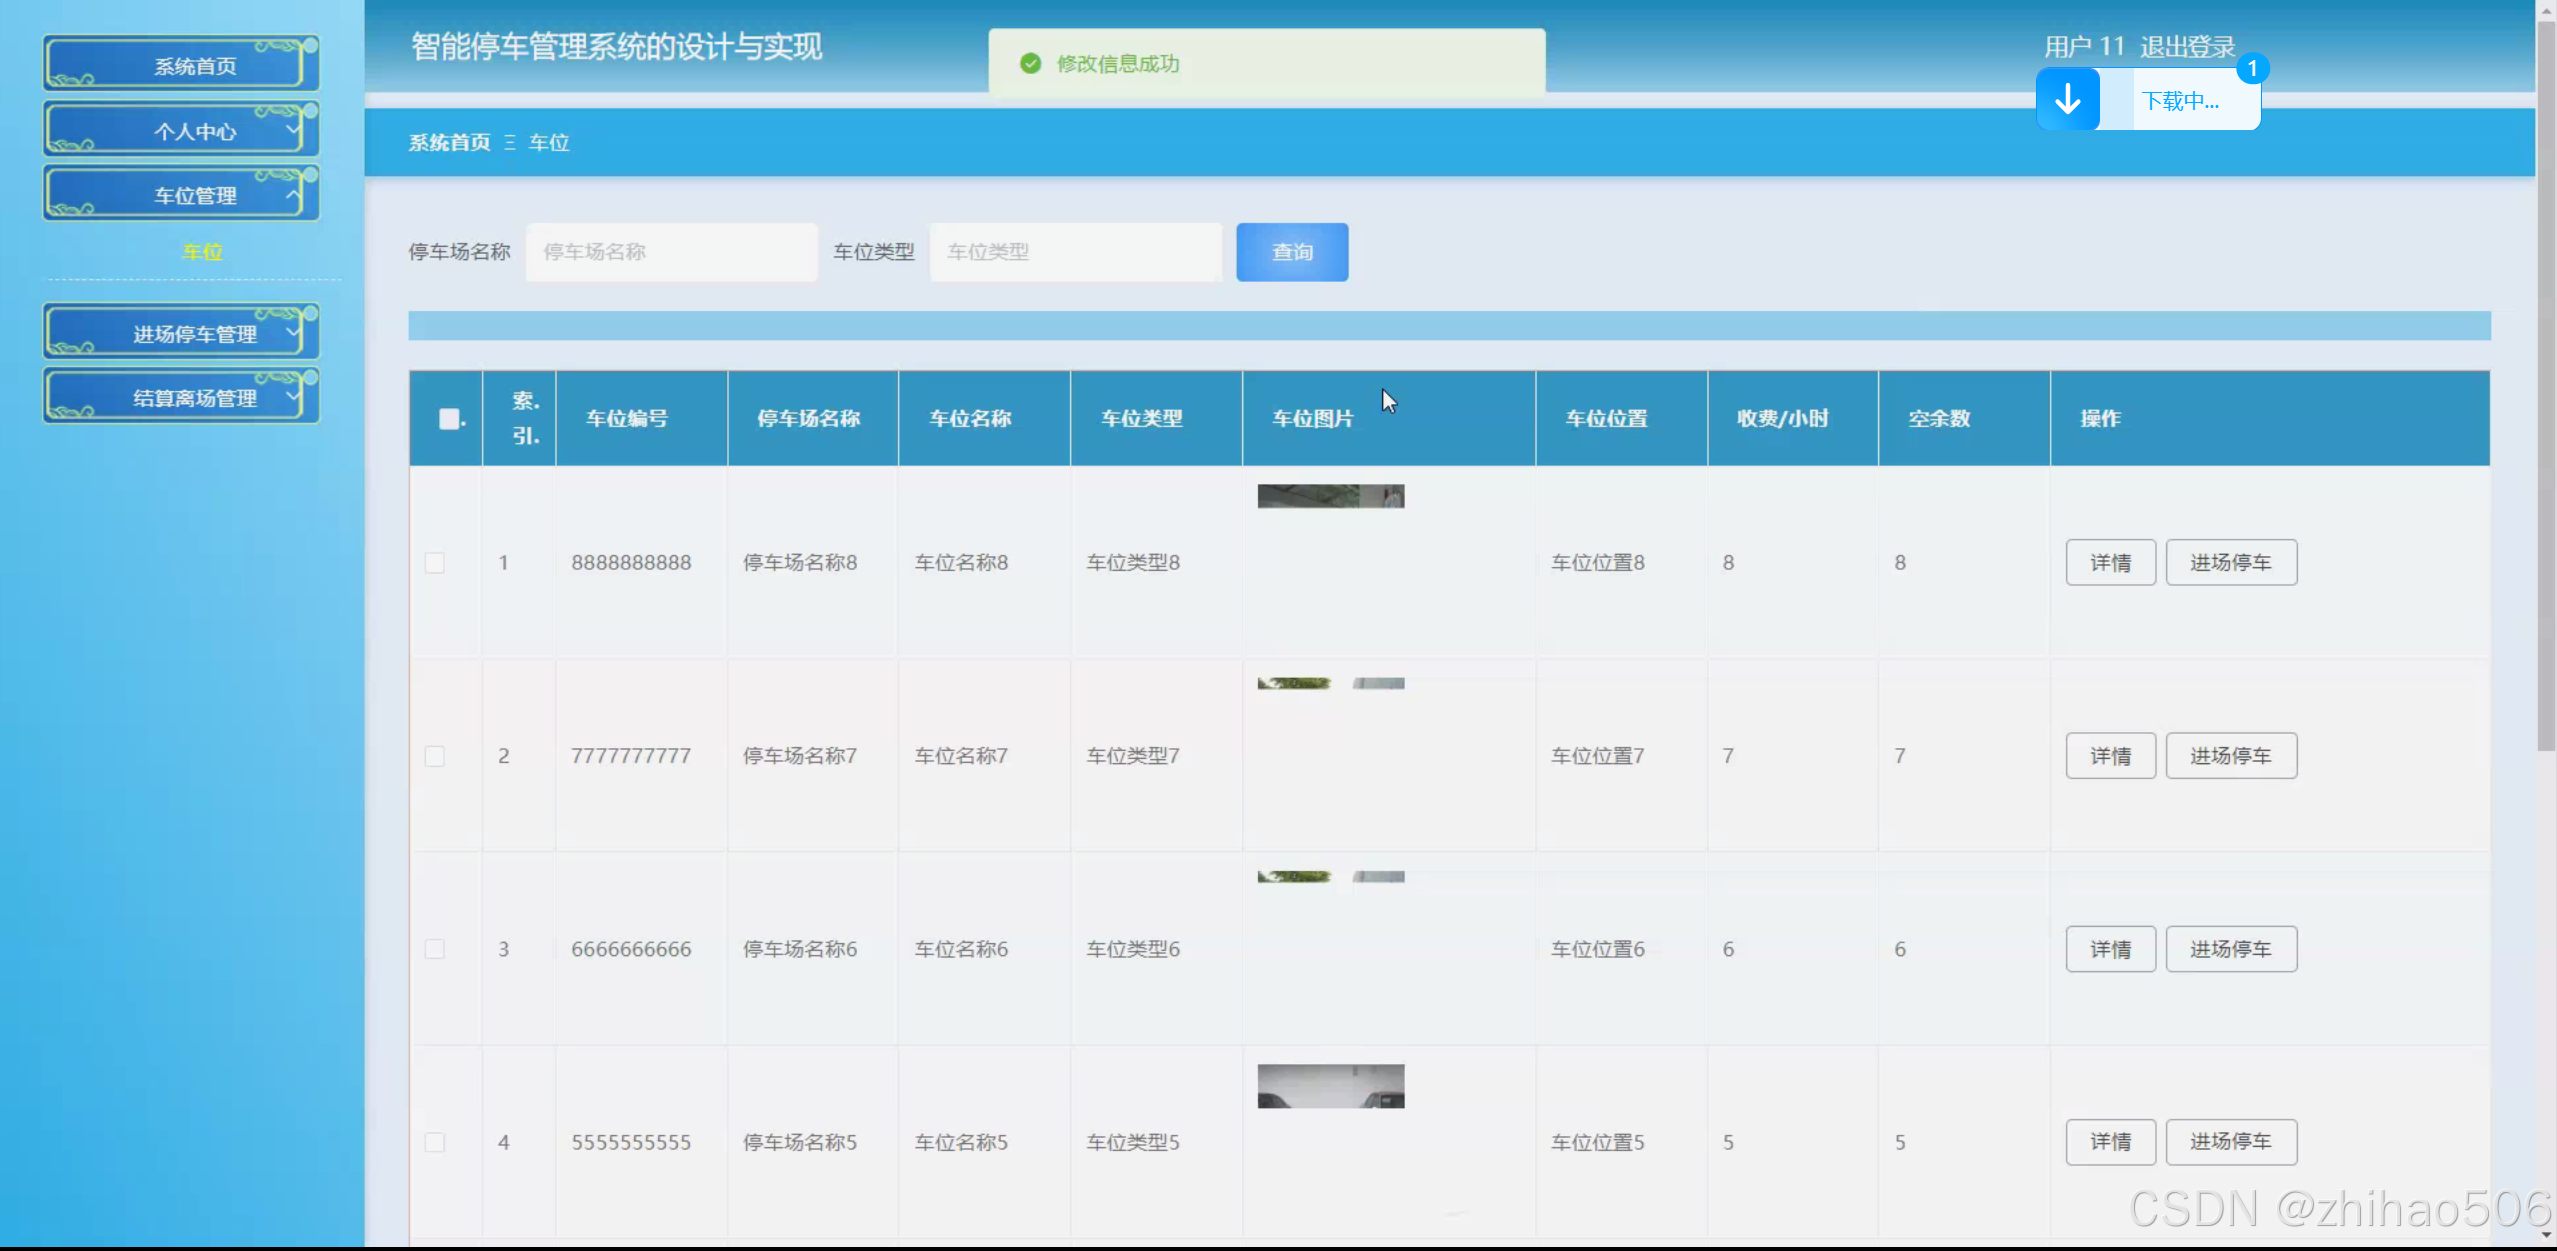Open row 3 parking spot image
Viewport: 2557px width, 1251px height.
click(x=1330, y=877)
